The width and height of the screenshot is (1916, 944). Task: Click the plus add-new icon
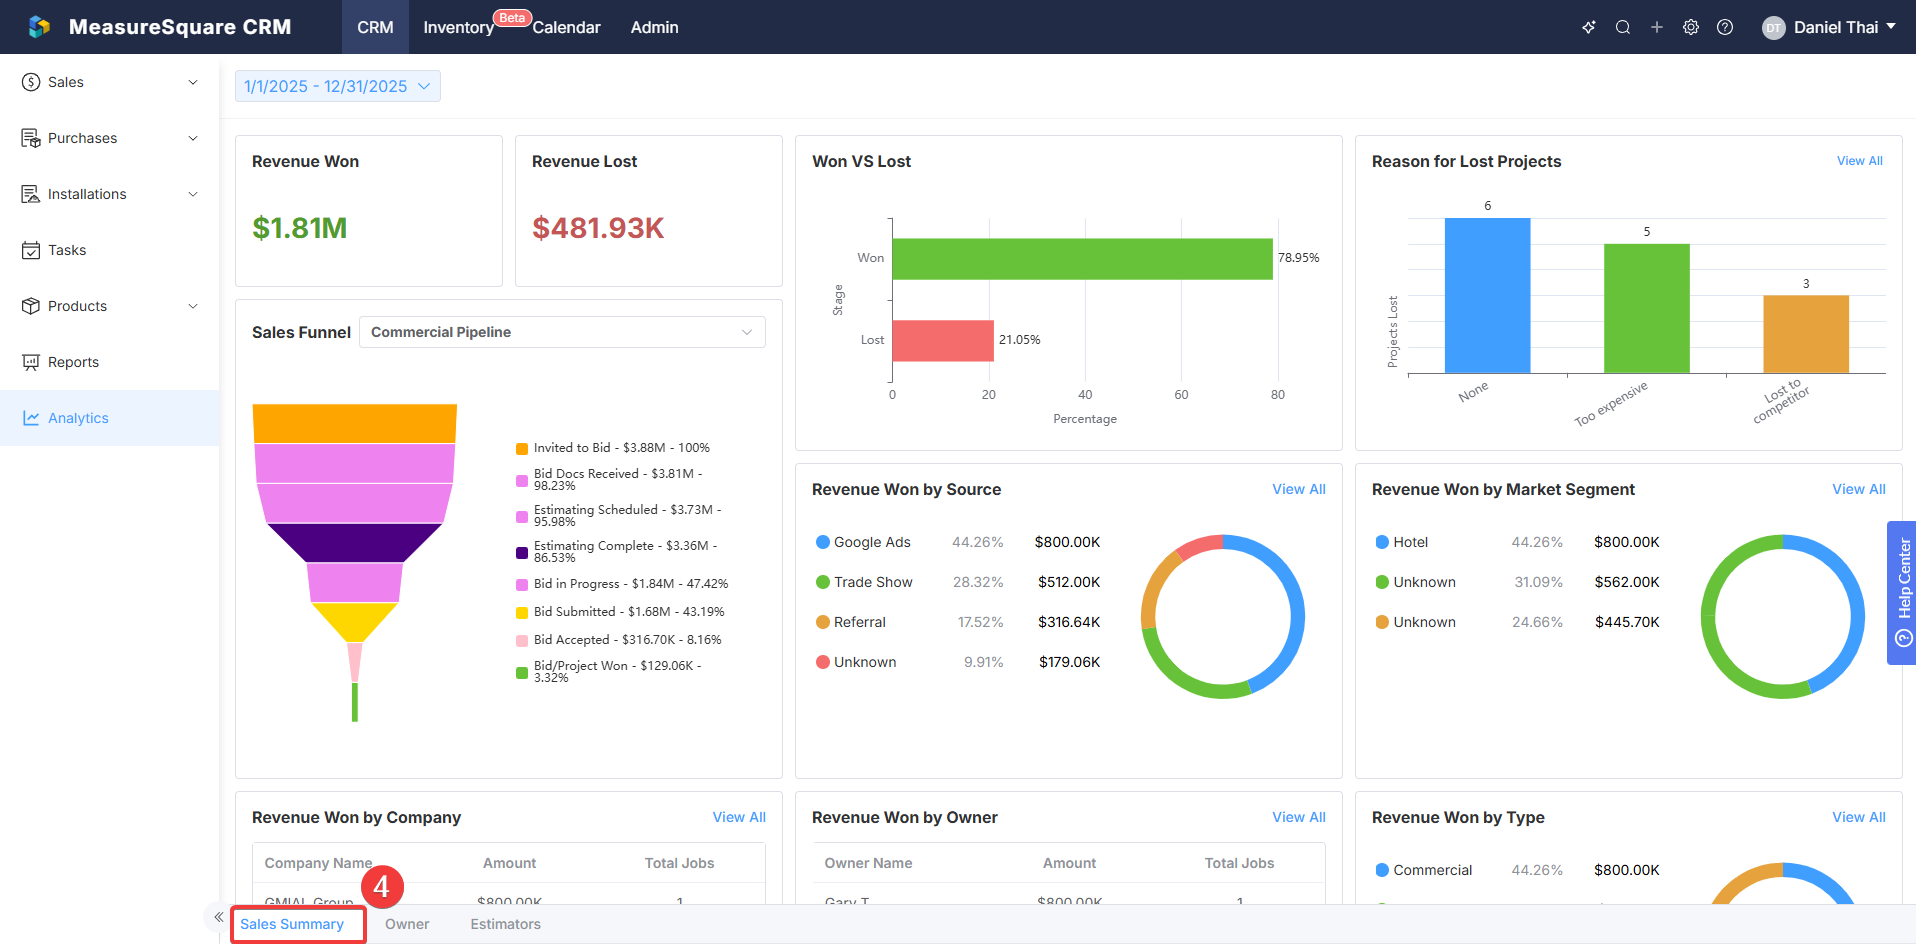click(x=1657, y=27)
